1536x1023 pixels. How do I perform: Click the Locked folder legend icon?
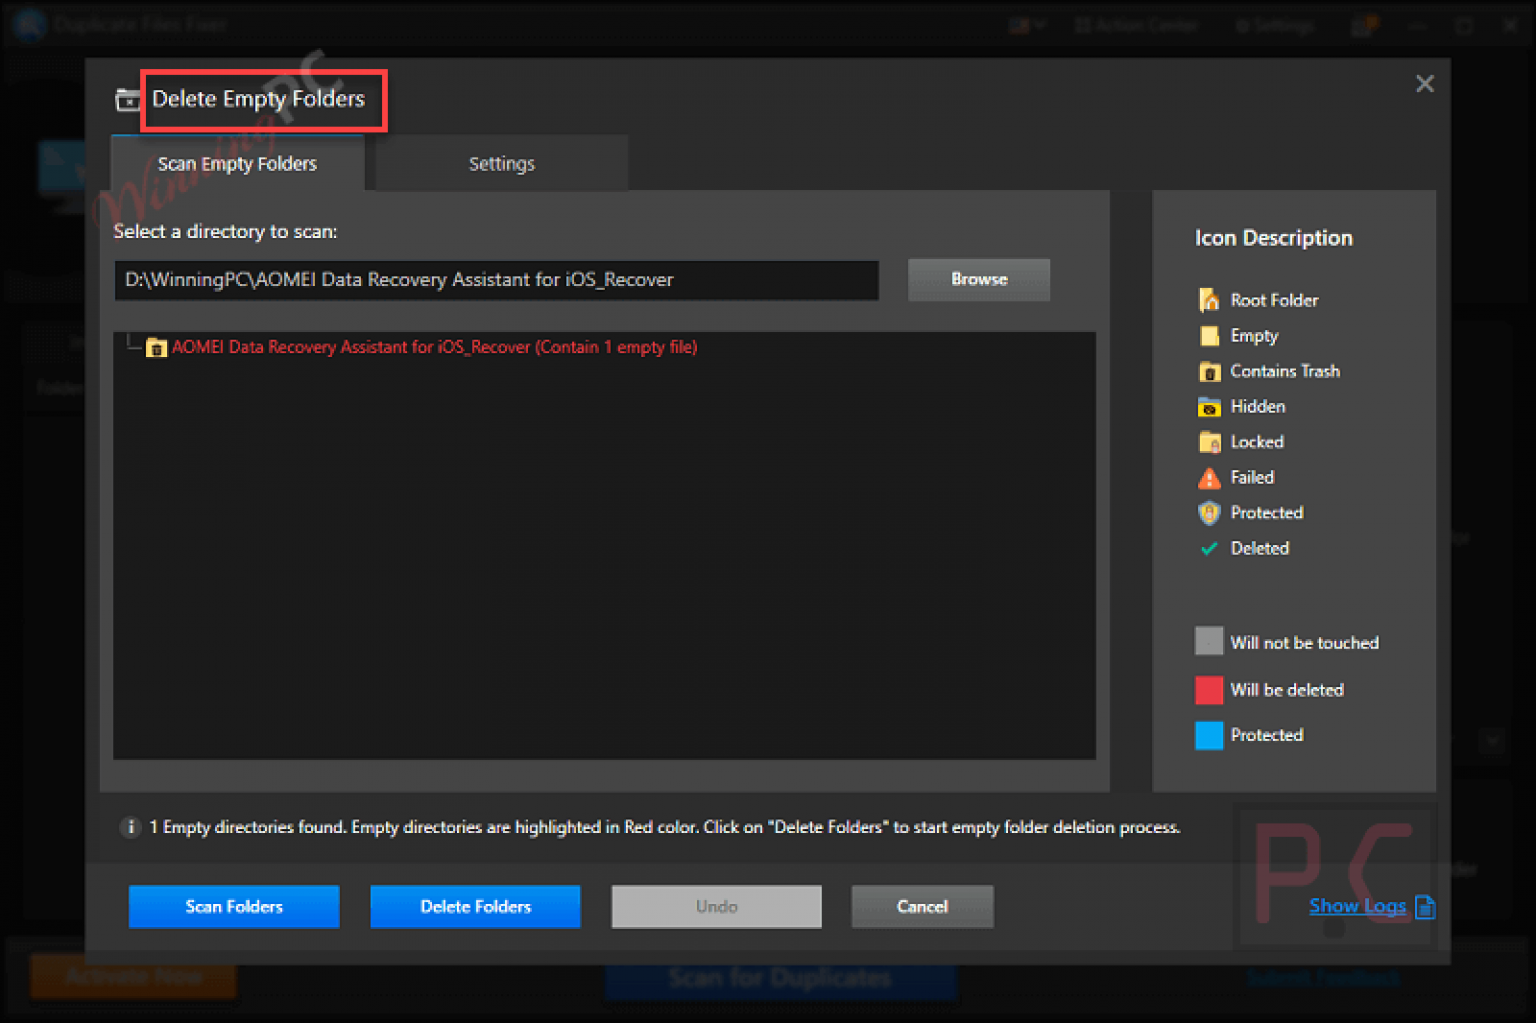(1209, 442)
